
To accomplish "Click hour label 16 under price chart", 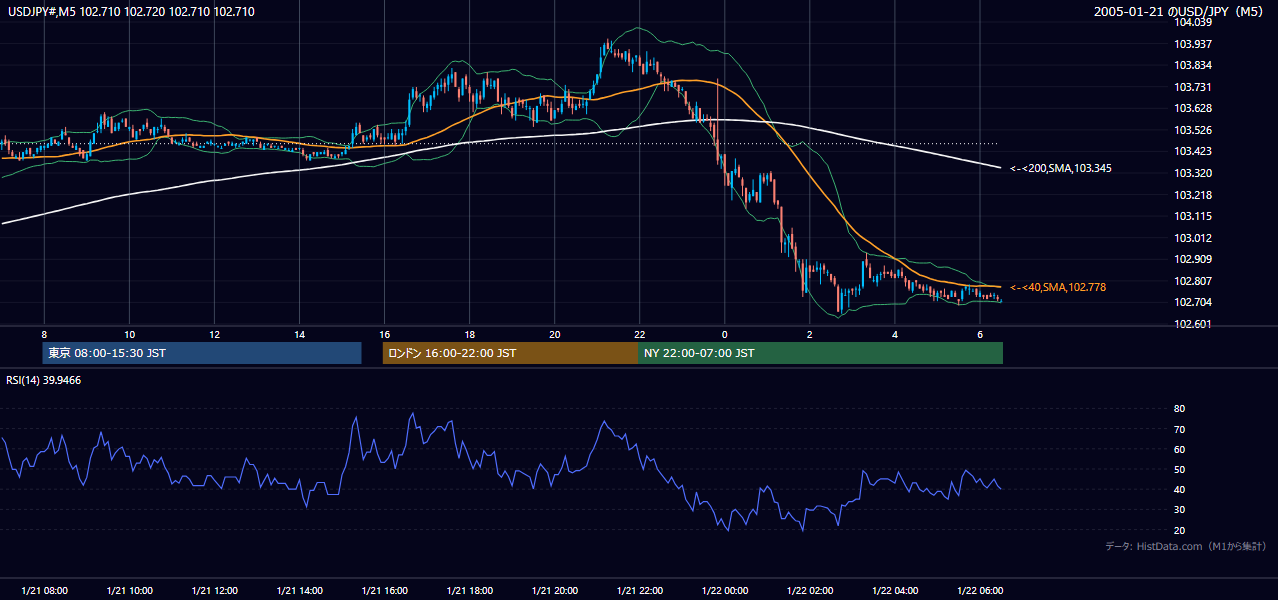I will pyautogui.click(x=384, y=334).
